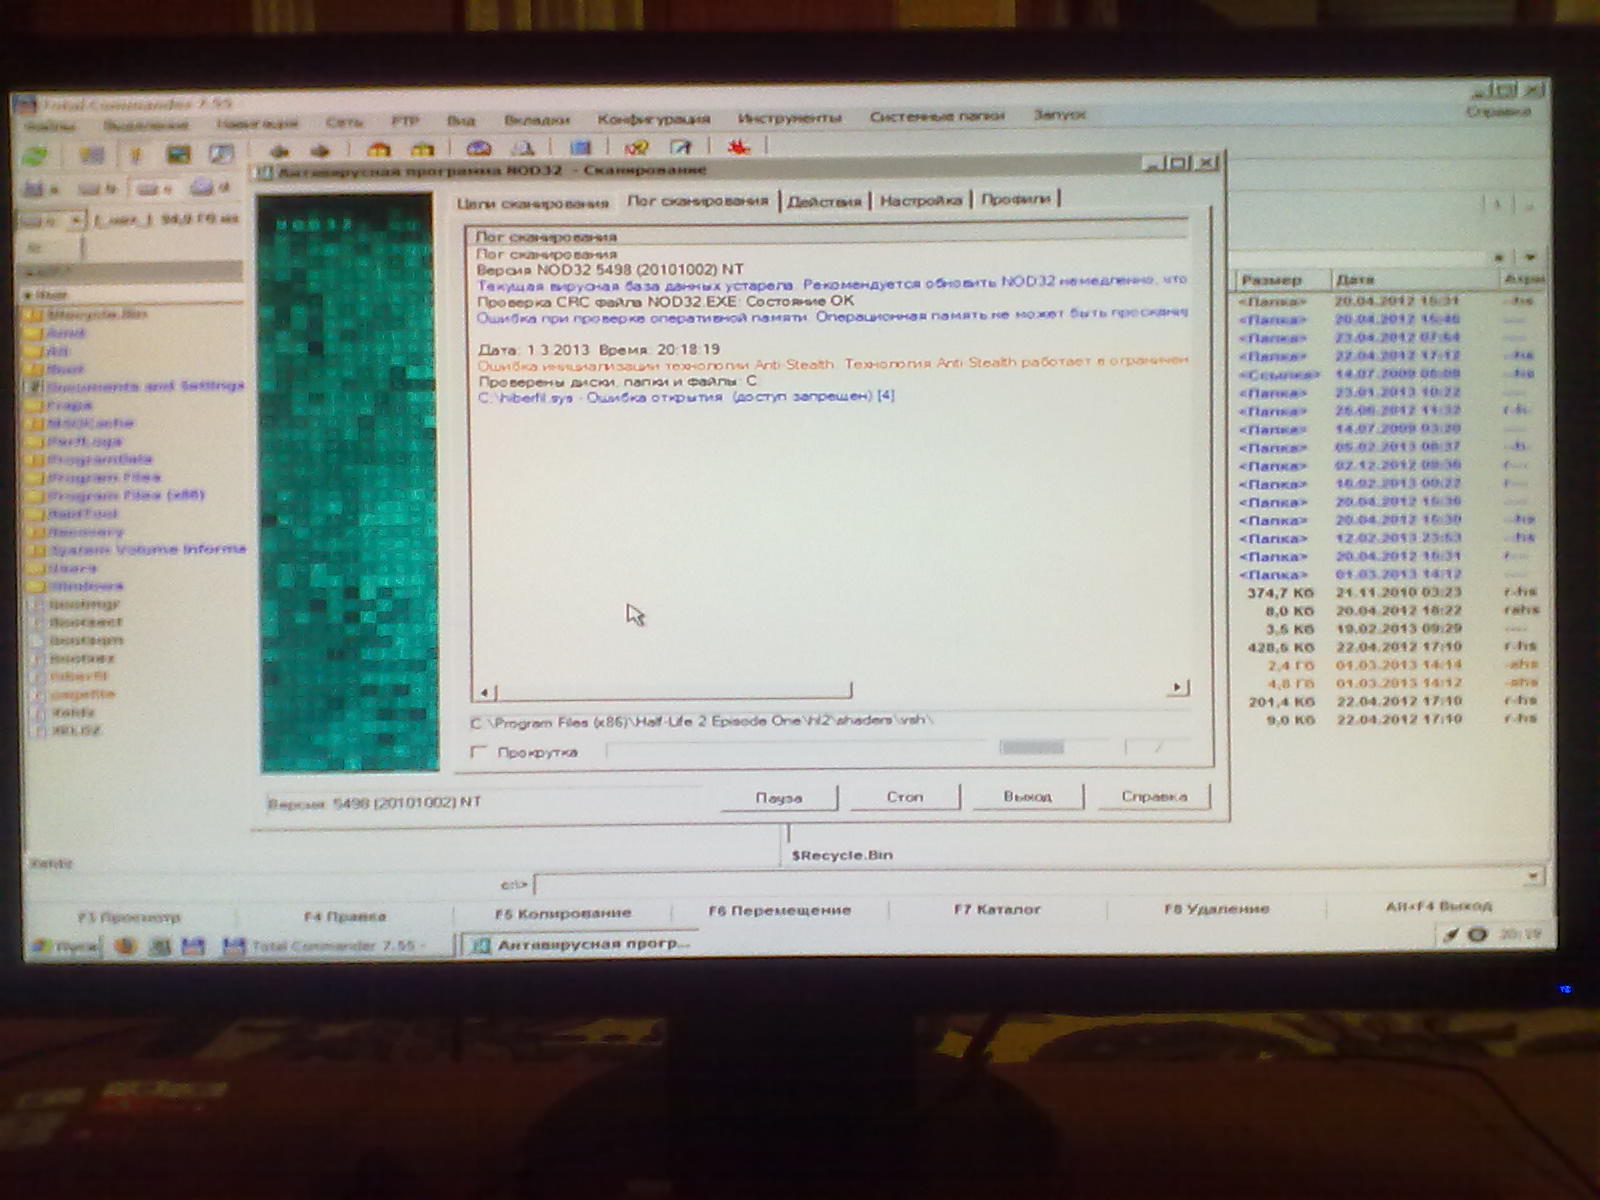Open the Вкладки menu
The height and width of the screenshot is (1200, 1600).
(x=536, y=119)
